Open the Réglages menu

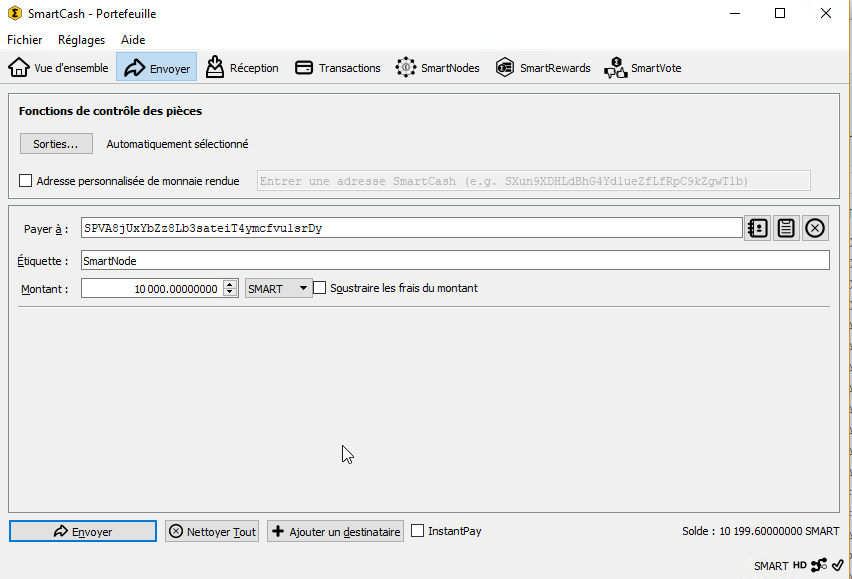(81, 40)
